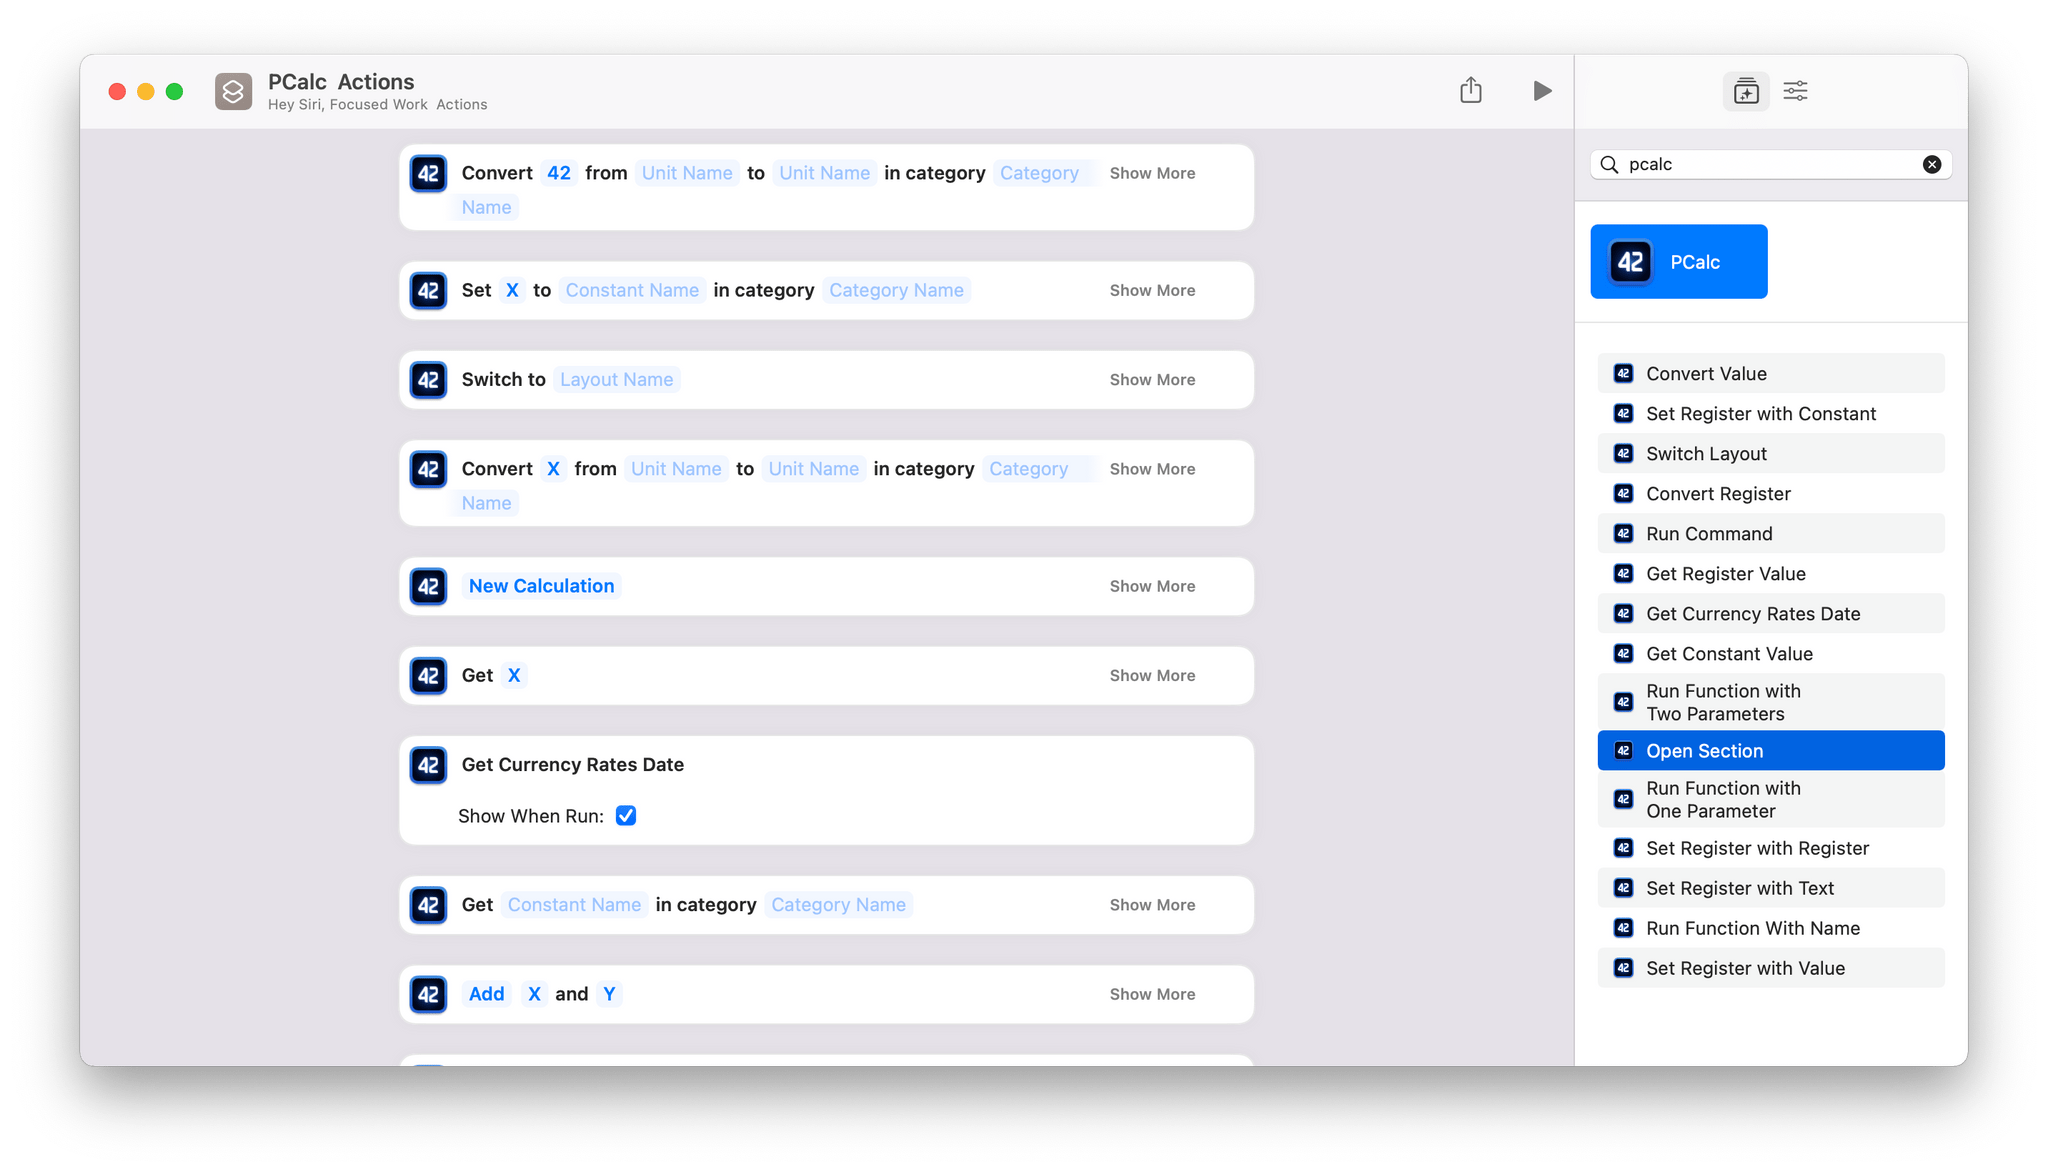The height and width of the screenshot is (1172, 2048).
Task: Select Get Constant Value action
Action: tap(1771, 653)
